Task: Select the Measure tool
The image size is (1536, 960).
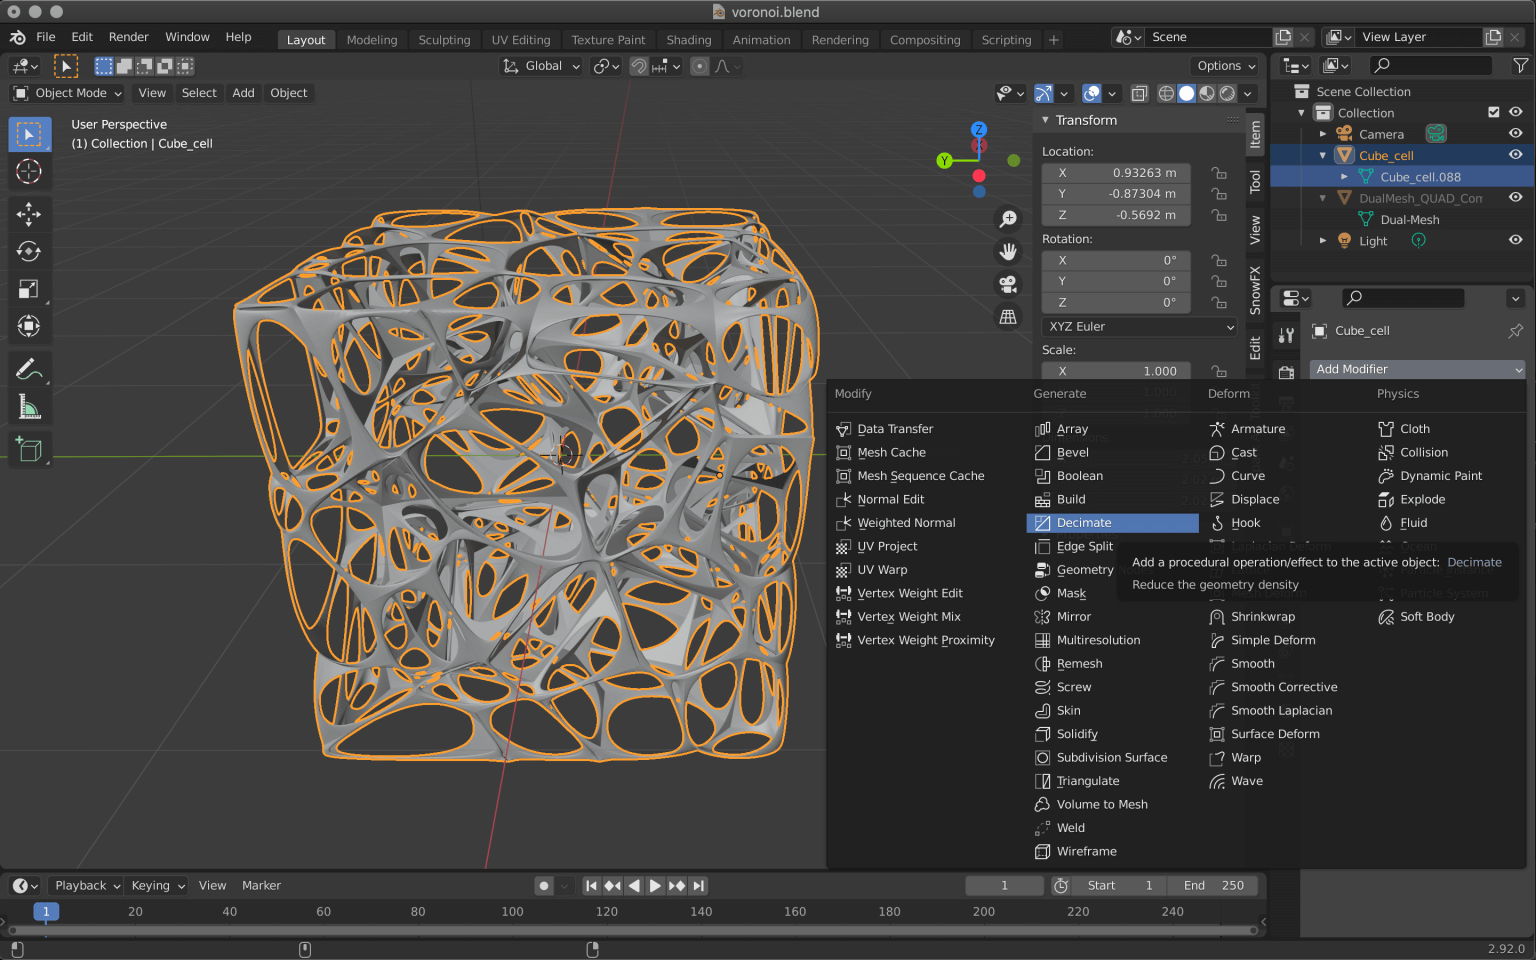Action: click(29, 406)
